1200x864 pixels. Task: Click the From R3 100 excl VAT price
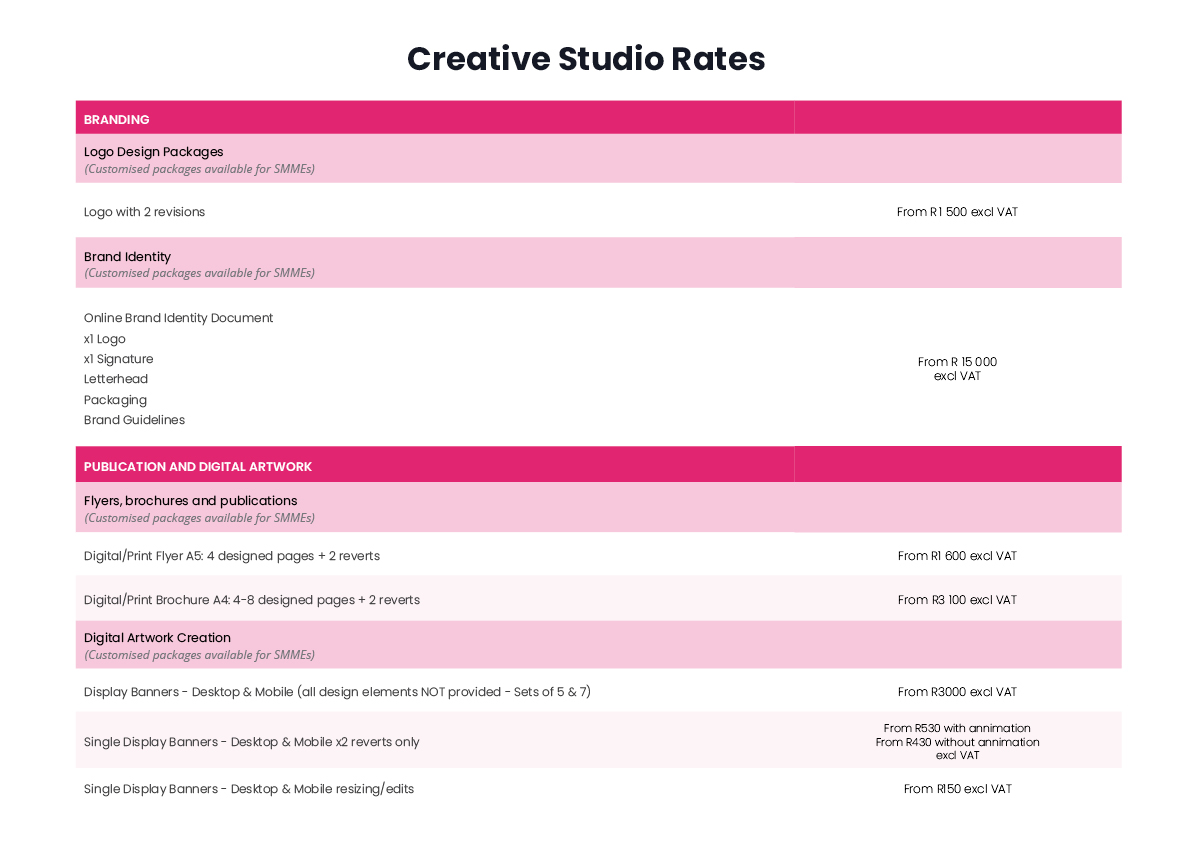(957, 600)
